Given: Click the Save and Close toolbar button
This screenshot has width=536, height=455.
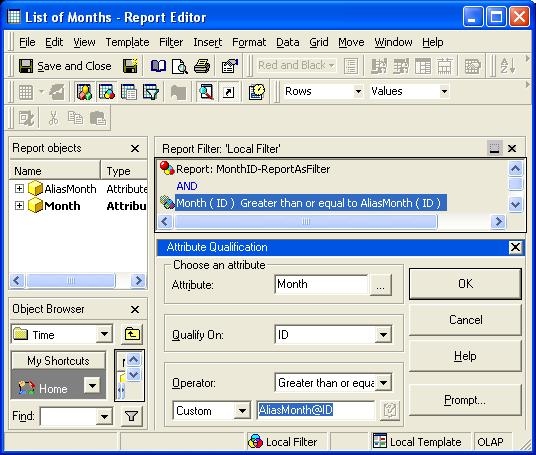Looking at the screenshot, I should tap(65, 66).
